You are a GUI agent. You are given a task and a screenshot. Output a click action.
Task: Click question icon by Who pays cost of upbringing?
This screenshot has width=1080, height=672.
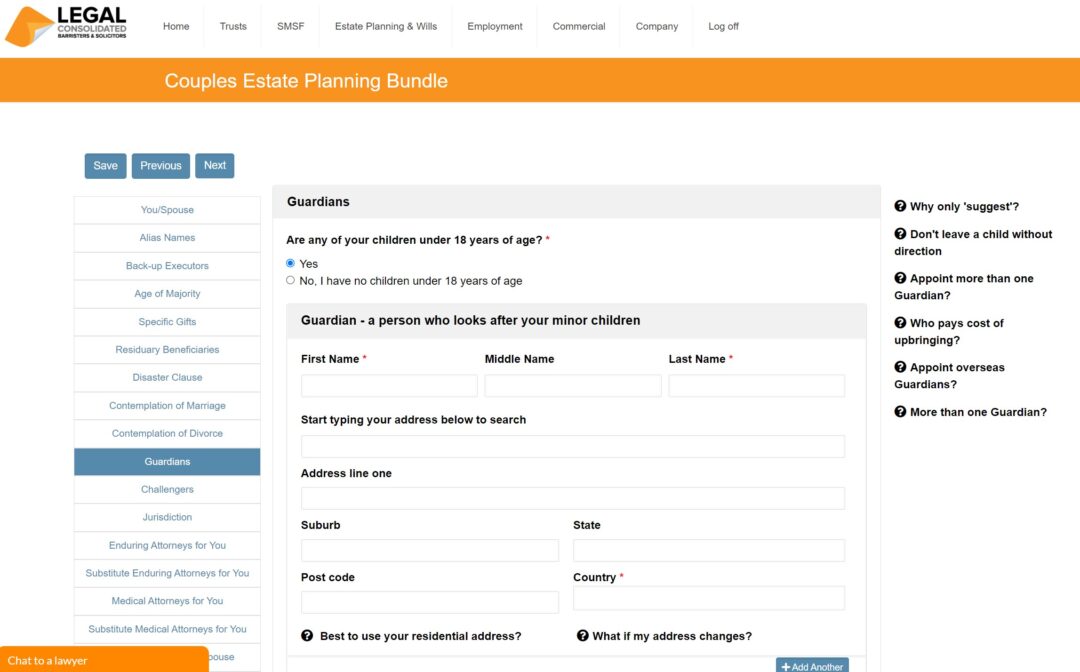(900, 323)
